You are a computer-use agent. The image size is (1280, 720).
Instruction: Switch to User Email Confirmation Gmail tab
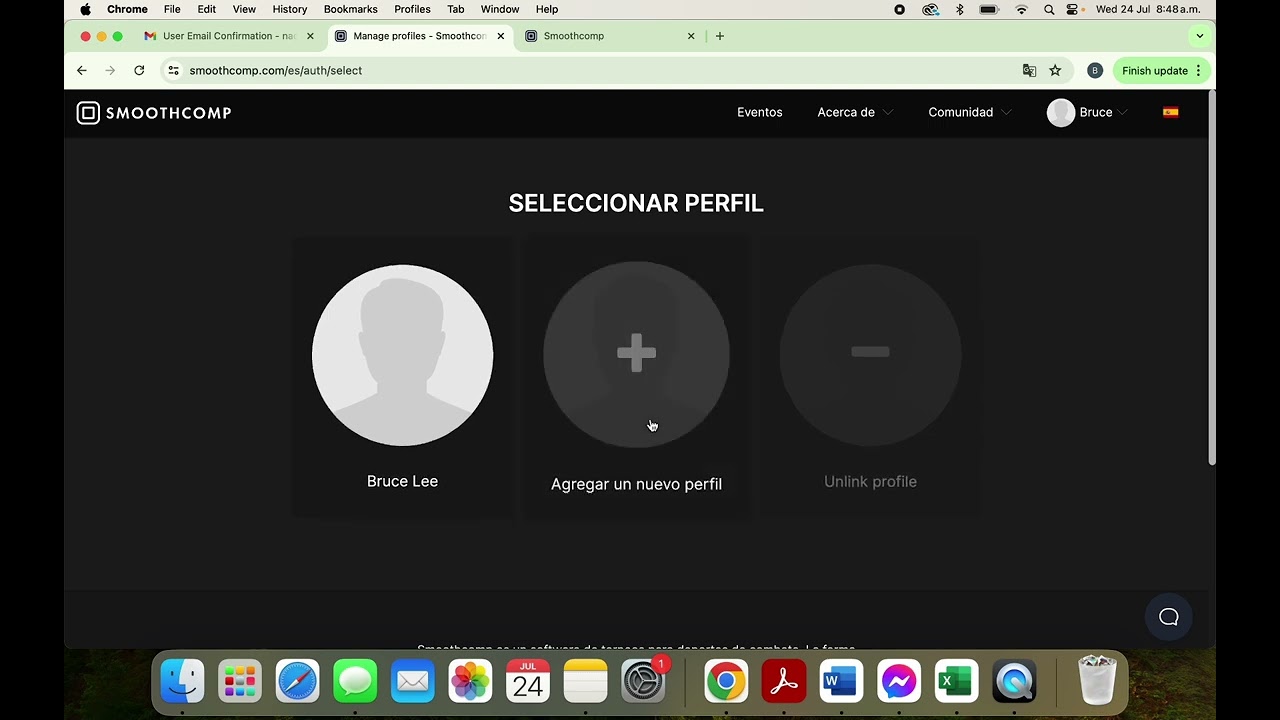229,36
